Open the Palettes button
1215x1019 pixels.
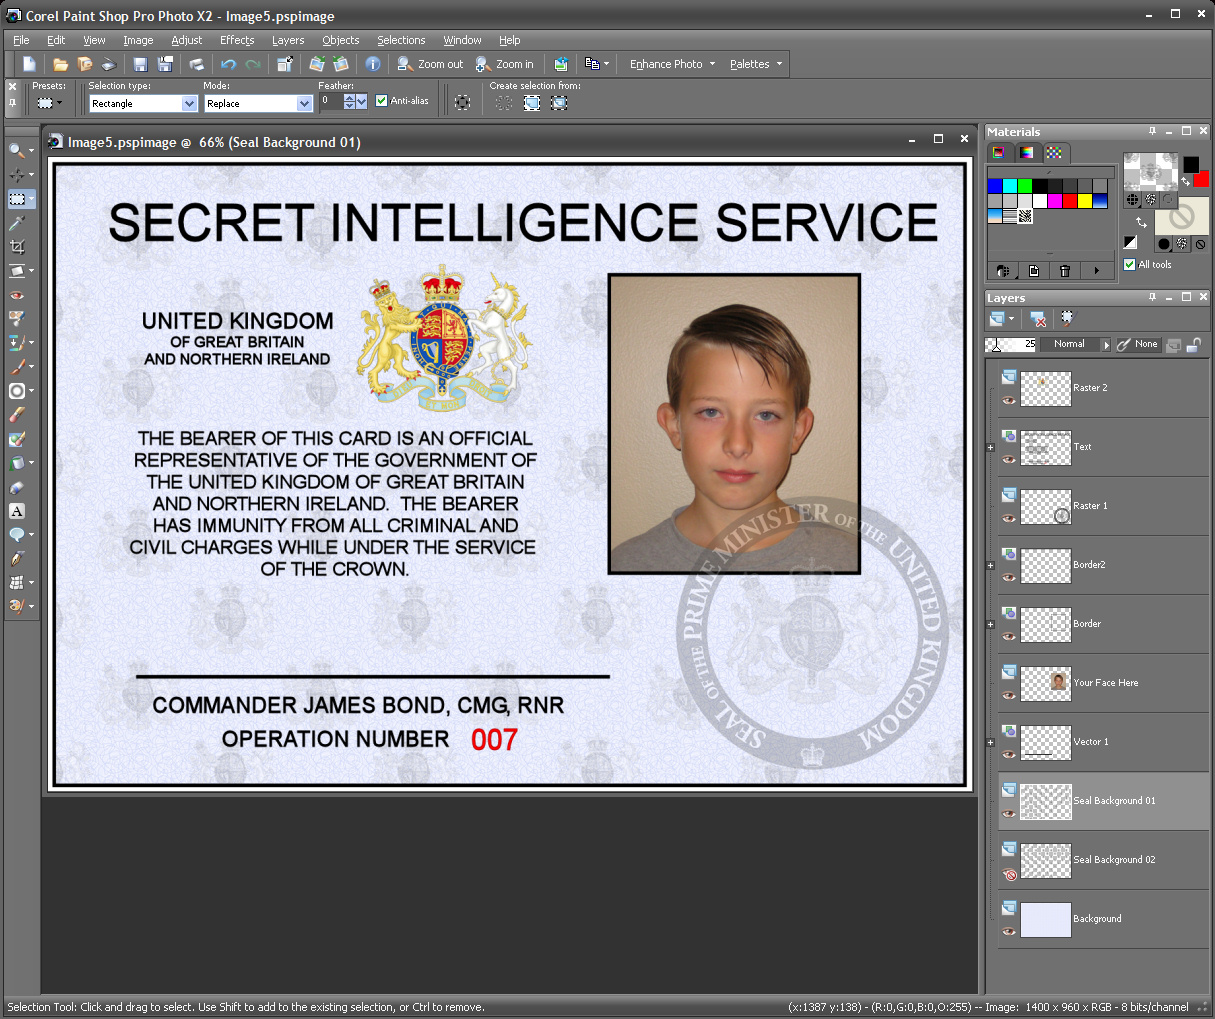(x=750, y=64)
